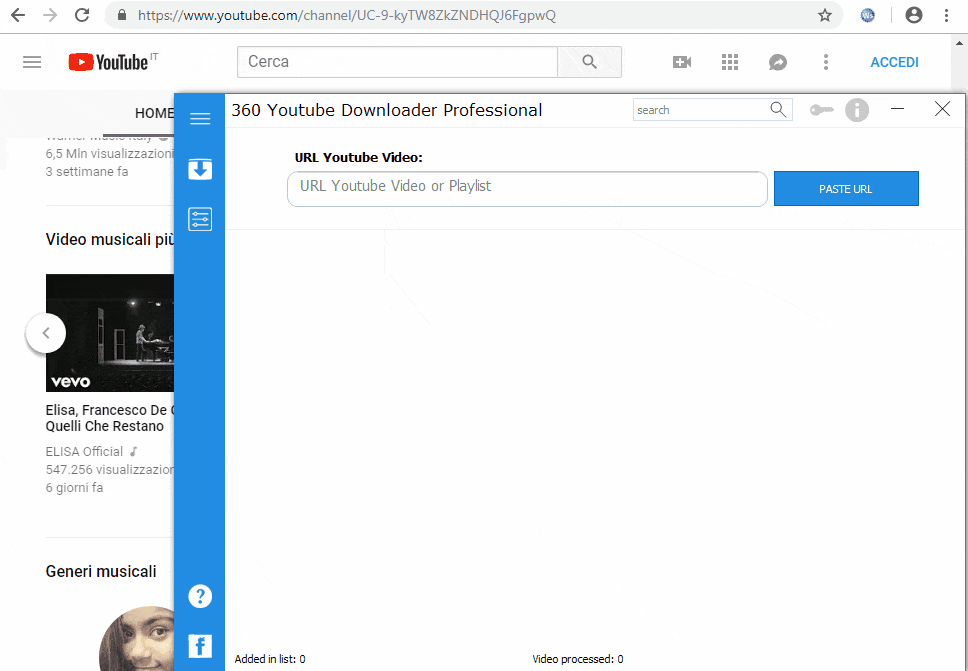
Task: Open the YouTube settings three-dot menu
Action: 826,62
